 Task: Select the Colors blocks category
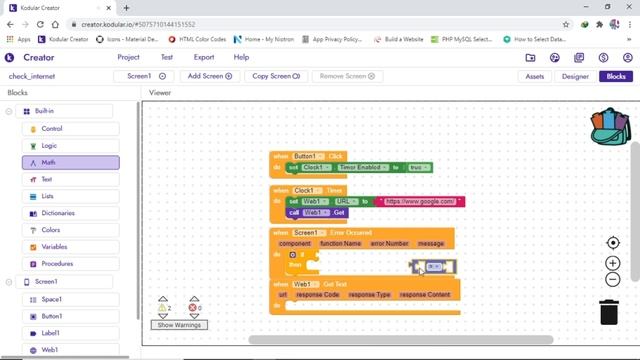tap(71, 230)
